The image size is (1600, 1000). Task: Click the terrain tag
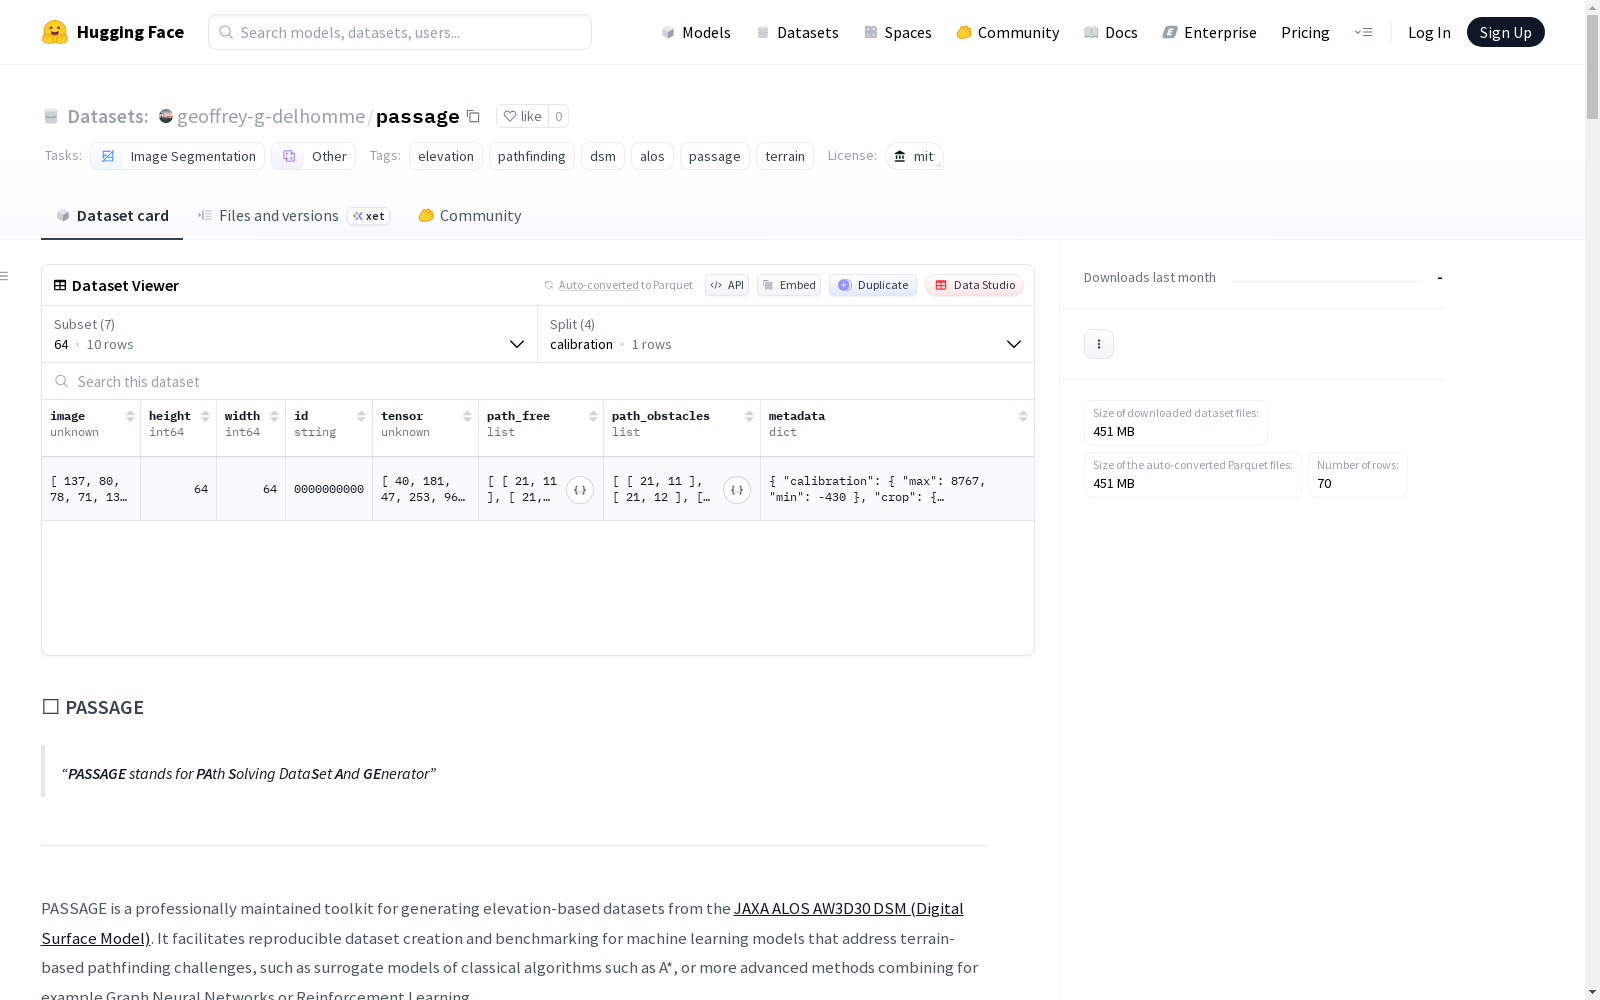coord(785,156)
